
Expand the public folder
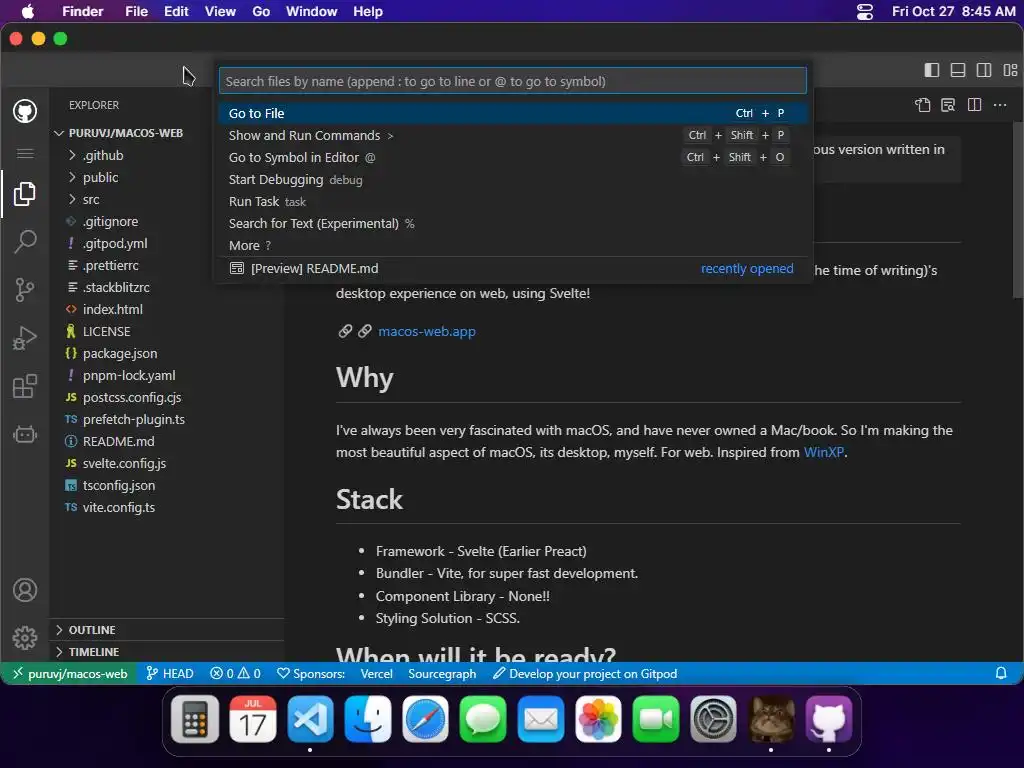coord(167,178)
